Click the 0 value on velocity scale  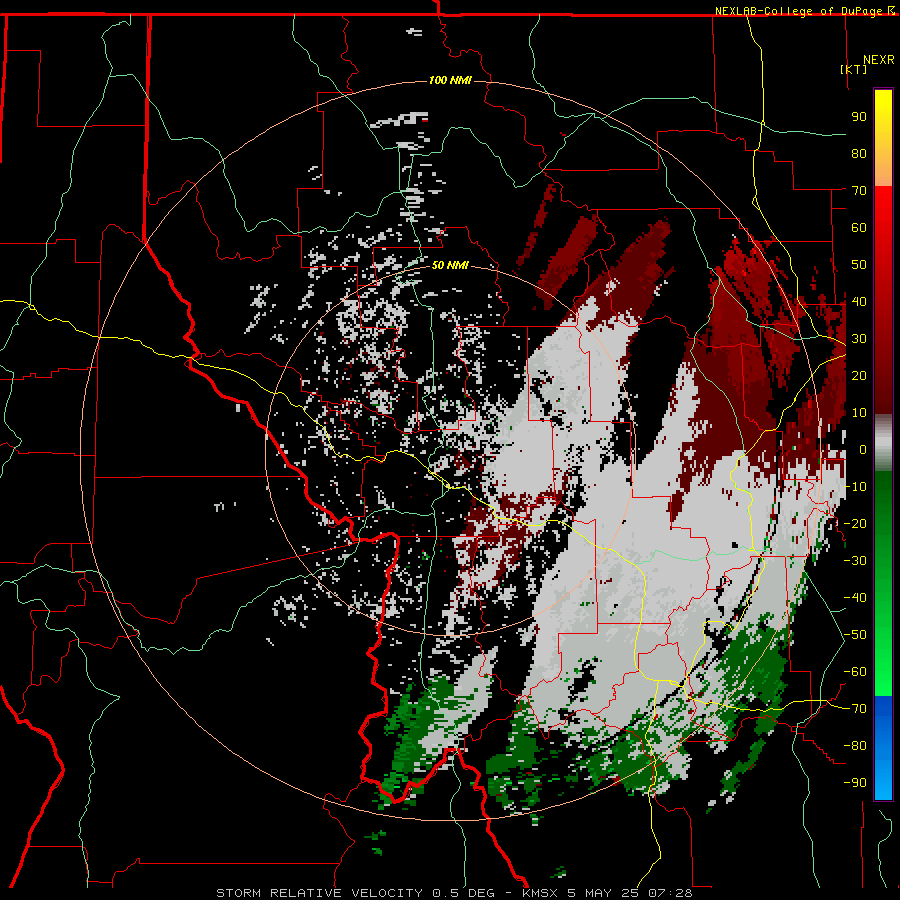(x=863, y=450)
